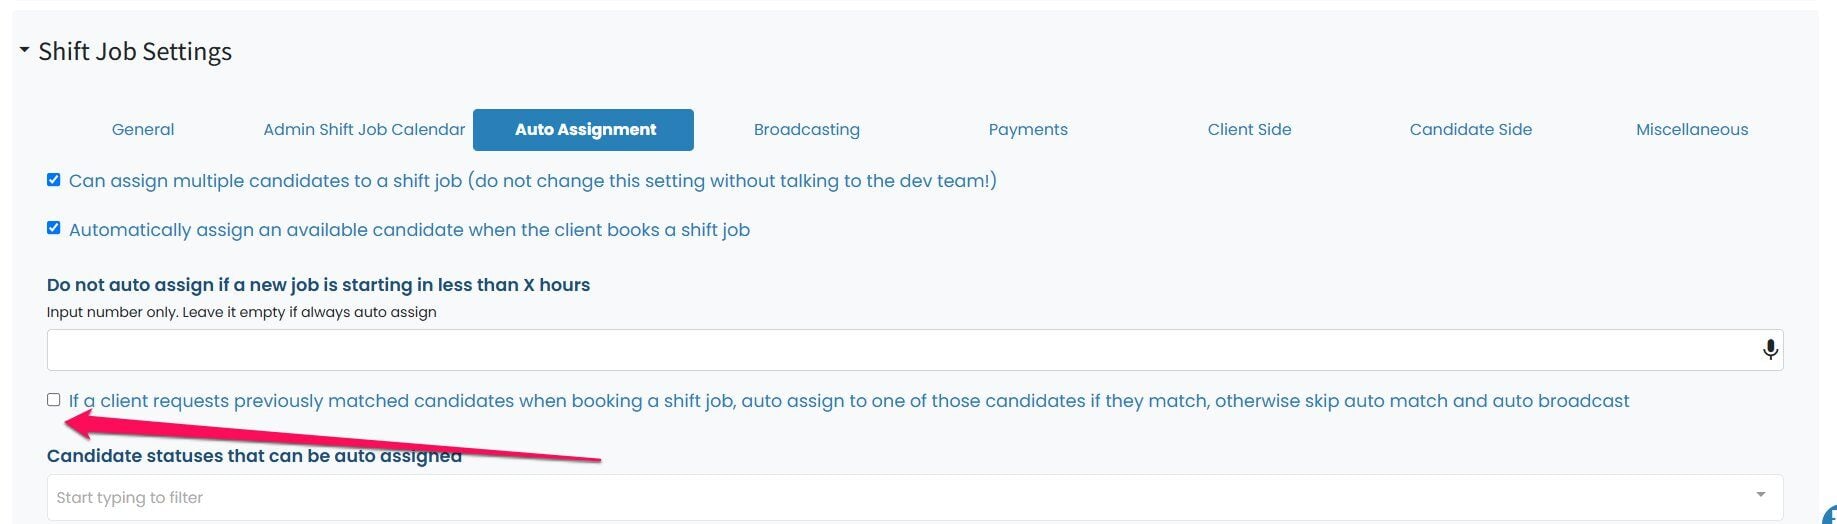Click the 'Can assign multiple candidates' label text
Viewport: 1837px width, 524px height.
pos(532,181)
